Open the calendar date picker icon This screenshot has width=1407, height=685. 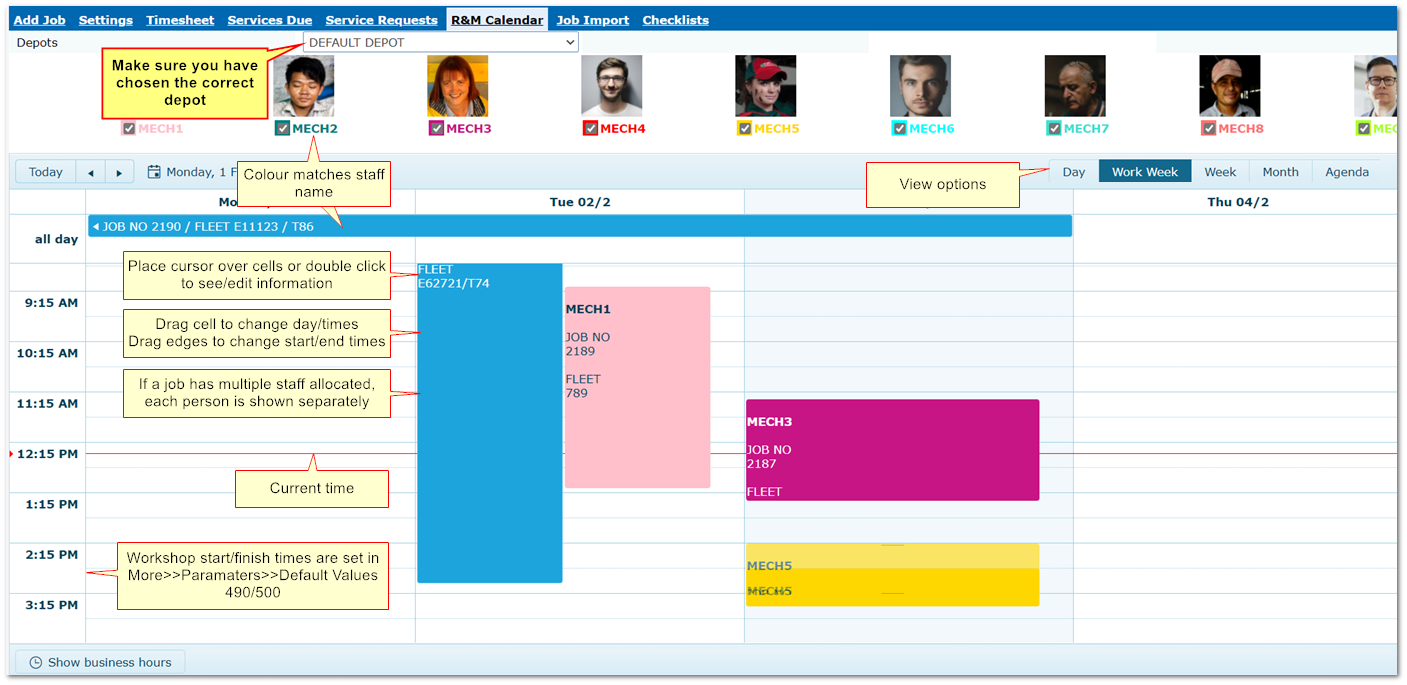point(154,172)
